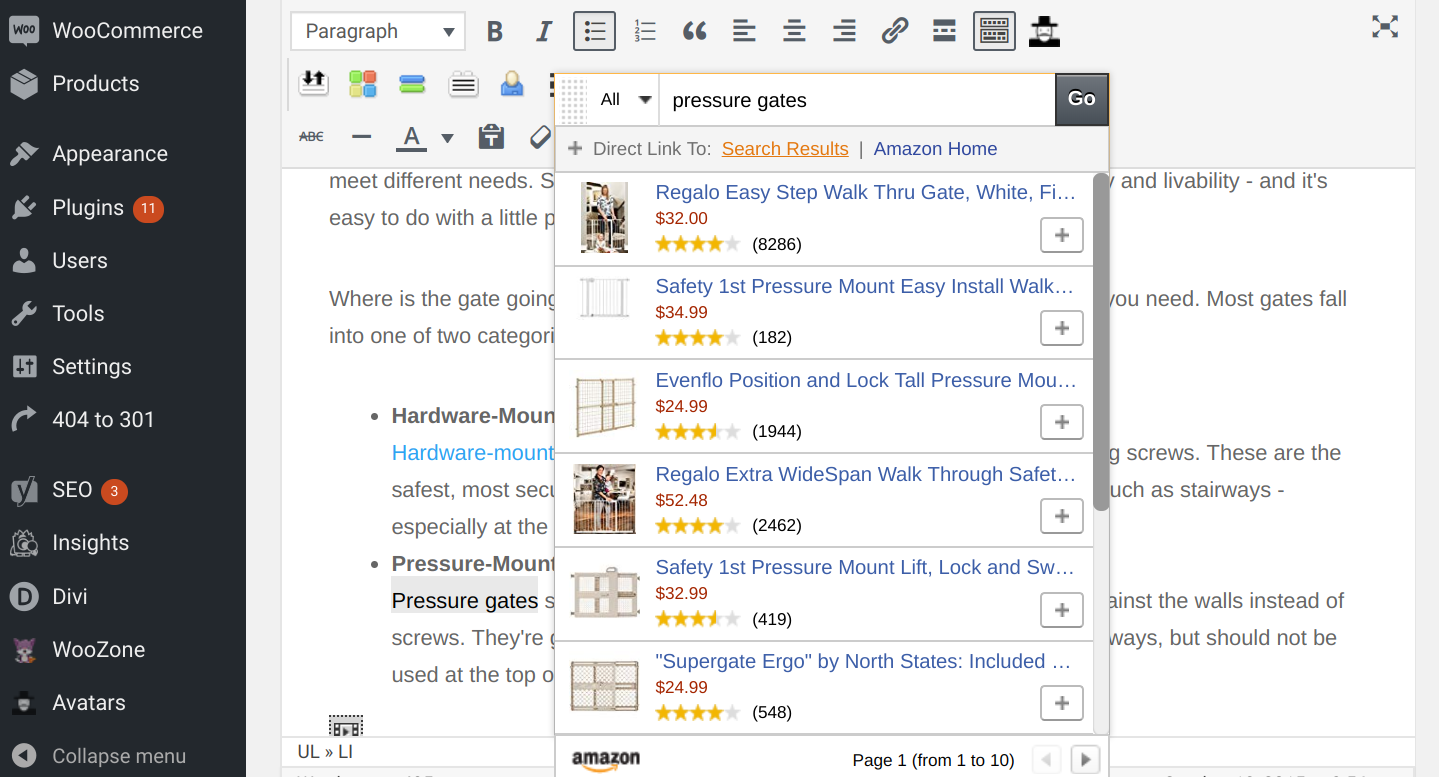This screenshot has width=1439, height=777.
Task: Apply numbered list formatting
Action: point(645,32)
